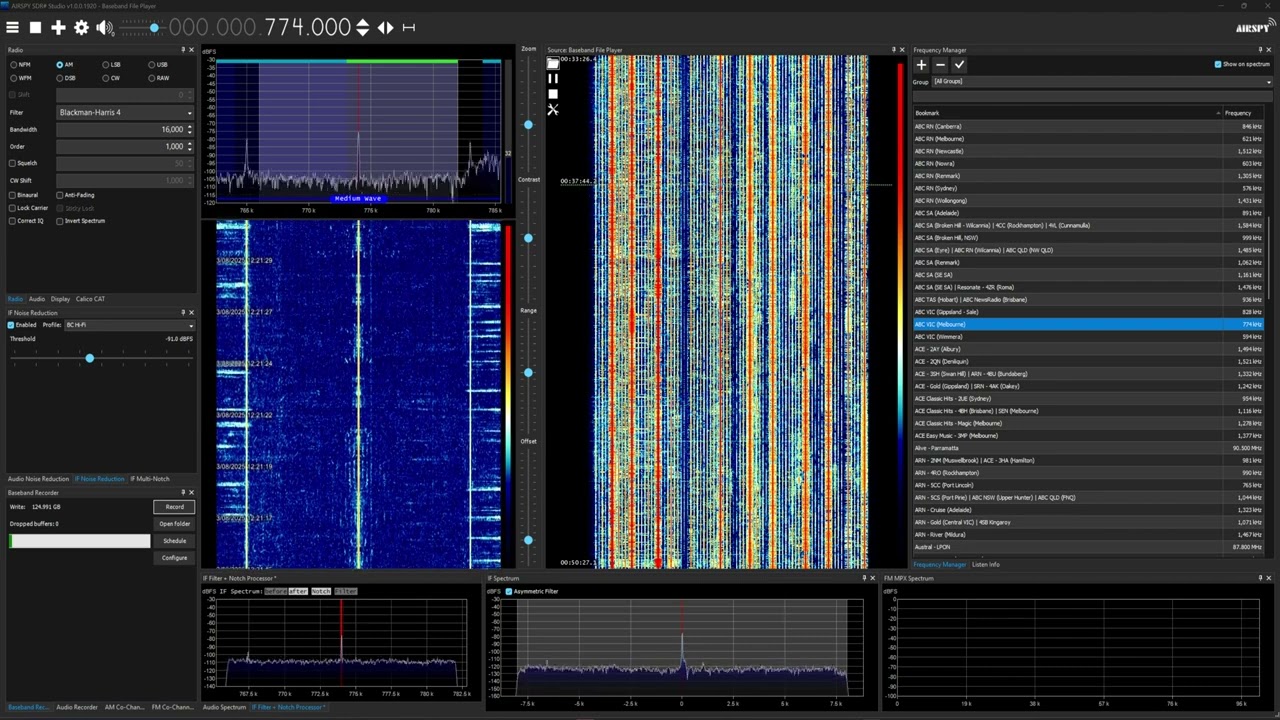Click the up-down frequency step arrows icon
Viewport: 1280px width, 720px height.
(x=363, y=28)
